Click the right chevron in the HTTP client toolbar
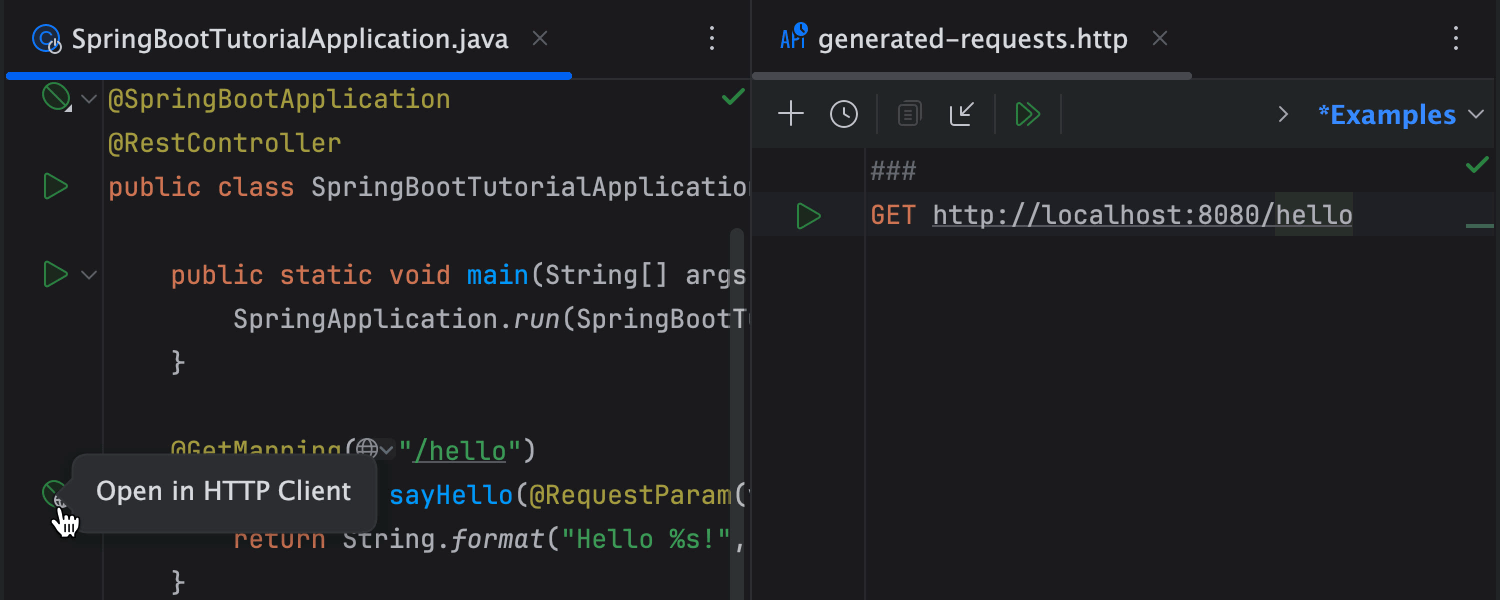Screen dimensions: 1500x600 tap(1283, 114)
